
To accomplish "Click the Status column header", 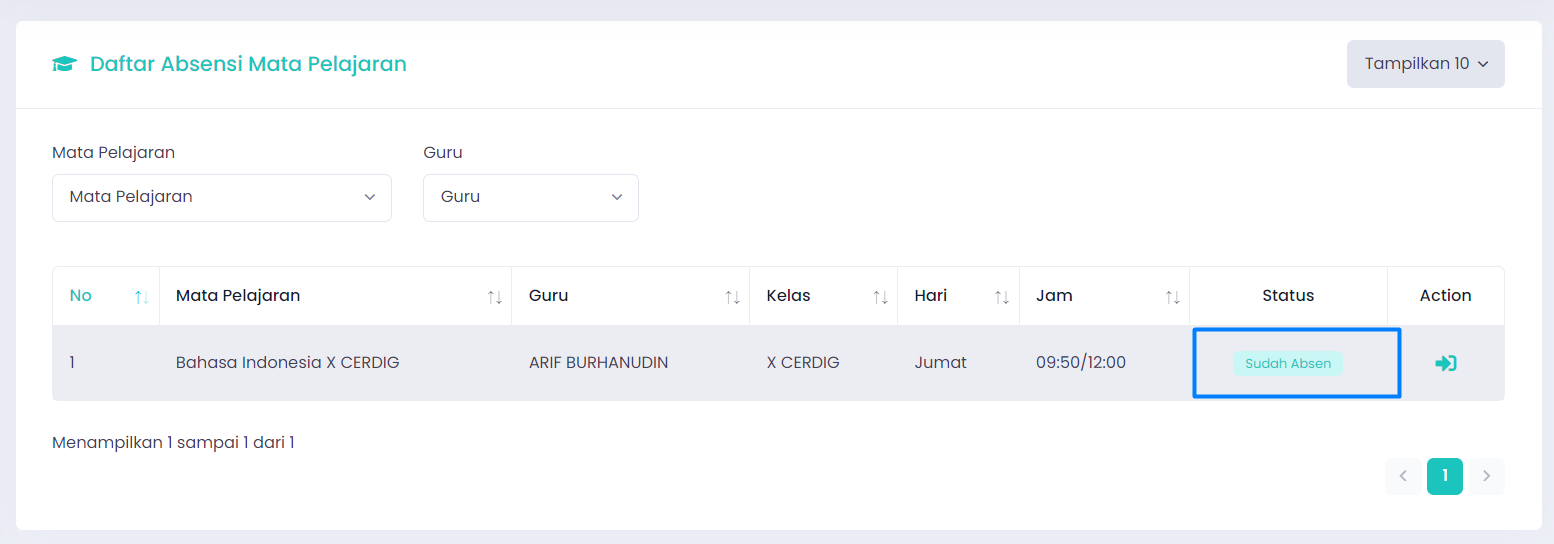I will [1288, 295].
